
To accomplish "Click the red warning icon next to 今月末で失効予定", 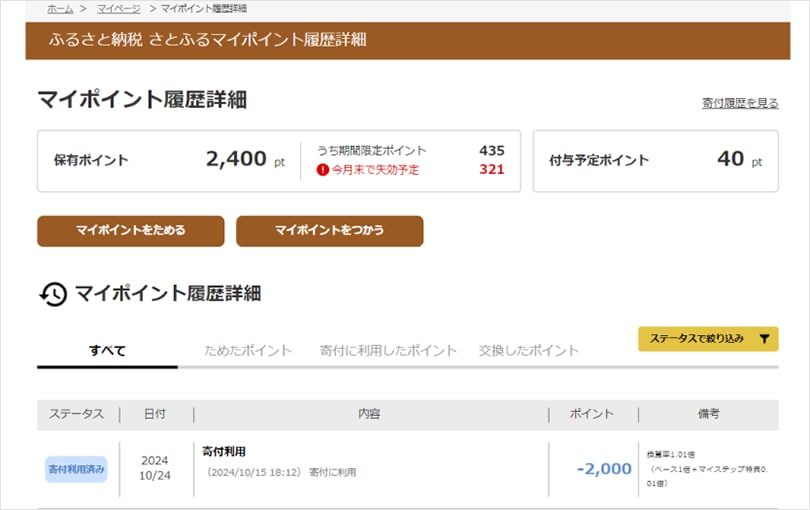I will tap(322, 169).
